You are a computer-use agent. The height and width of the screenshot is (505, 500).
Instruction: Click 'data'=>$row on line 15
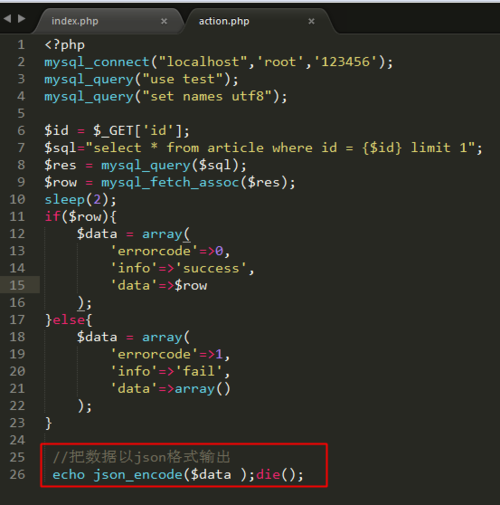tap(159, 286)
